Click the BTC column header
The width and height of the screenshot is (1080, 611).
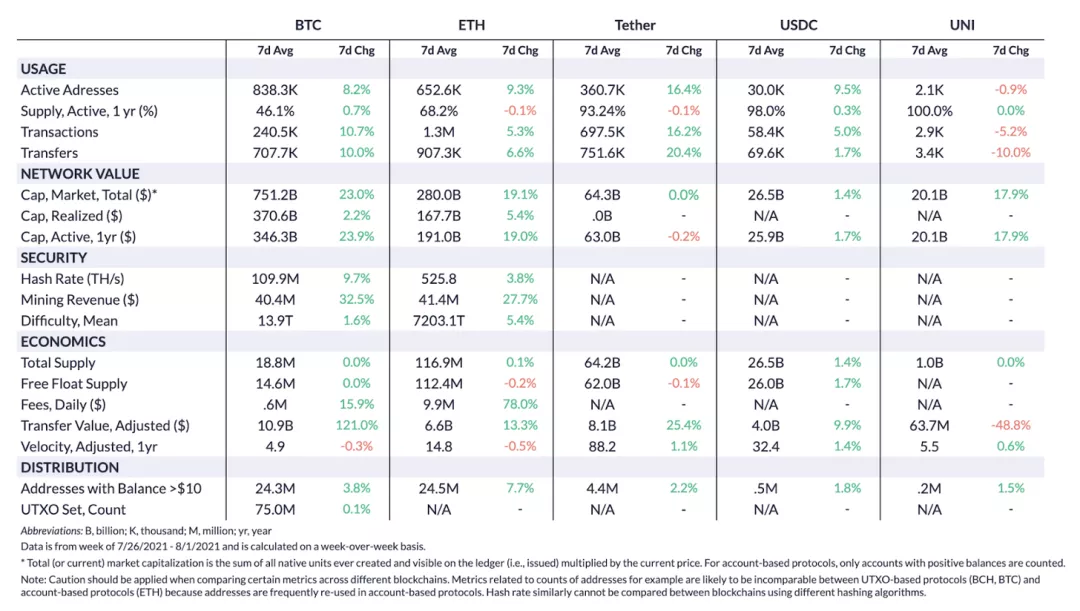(308, 25)
